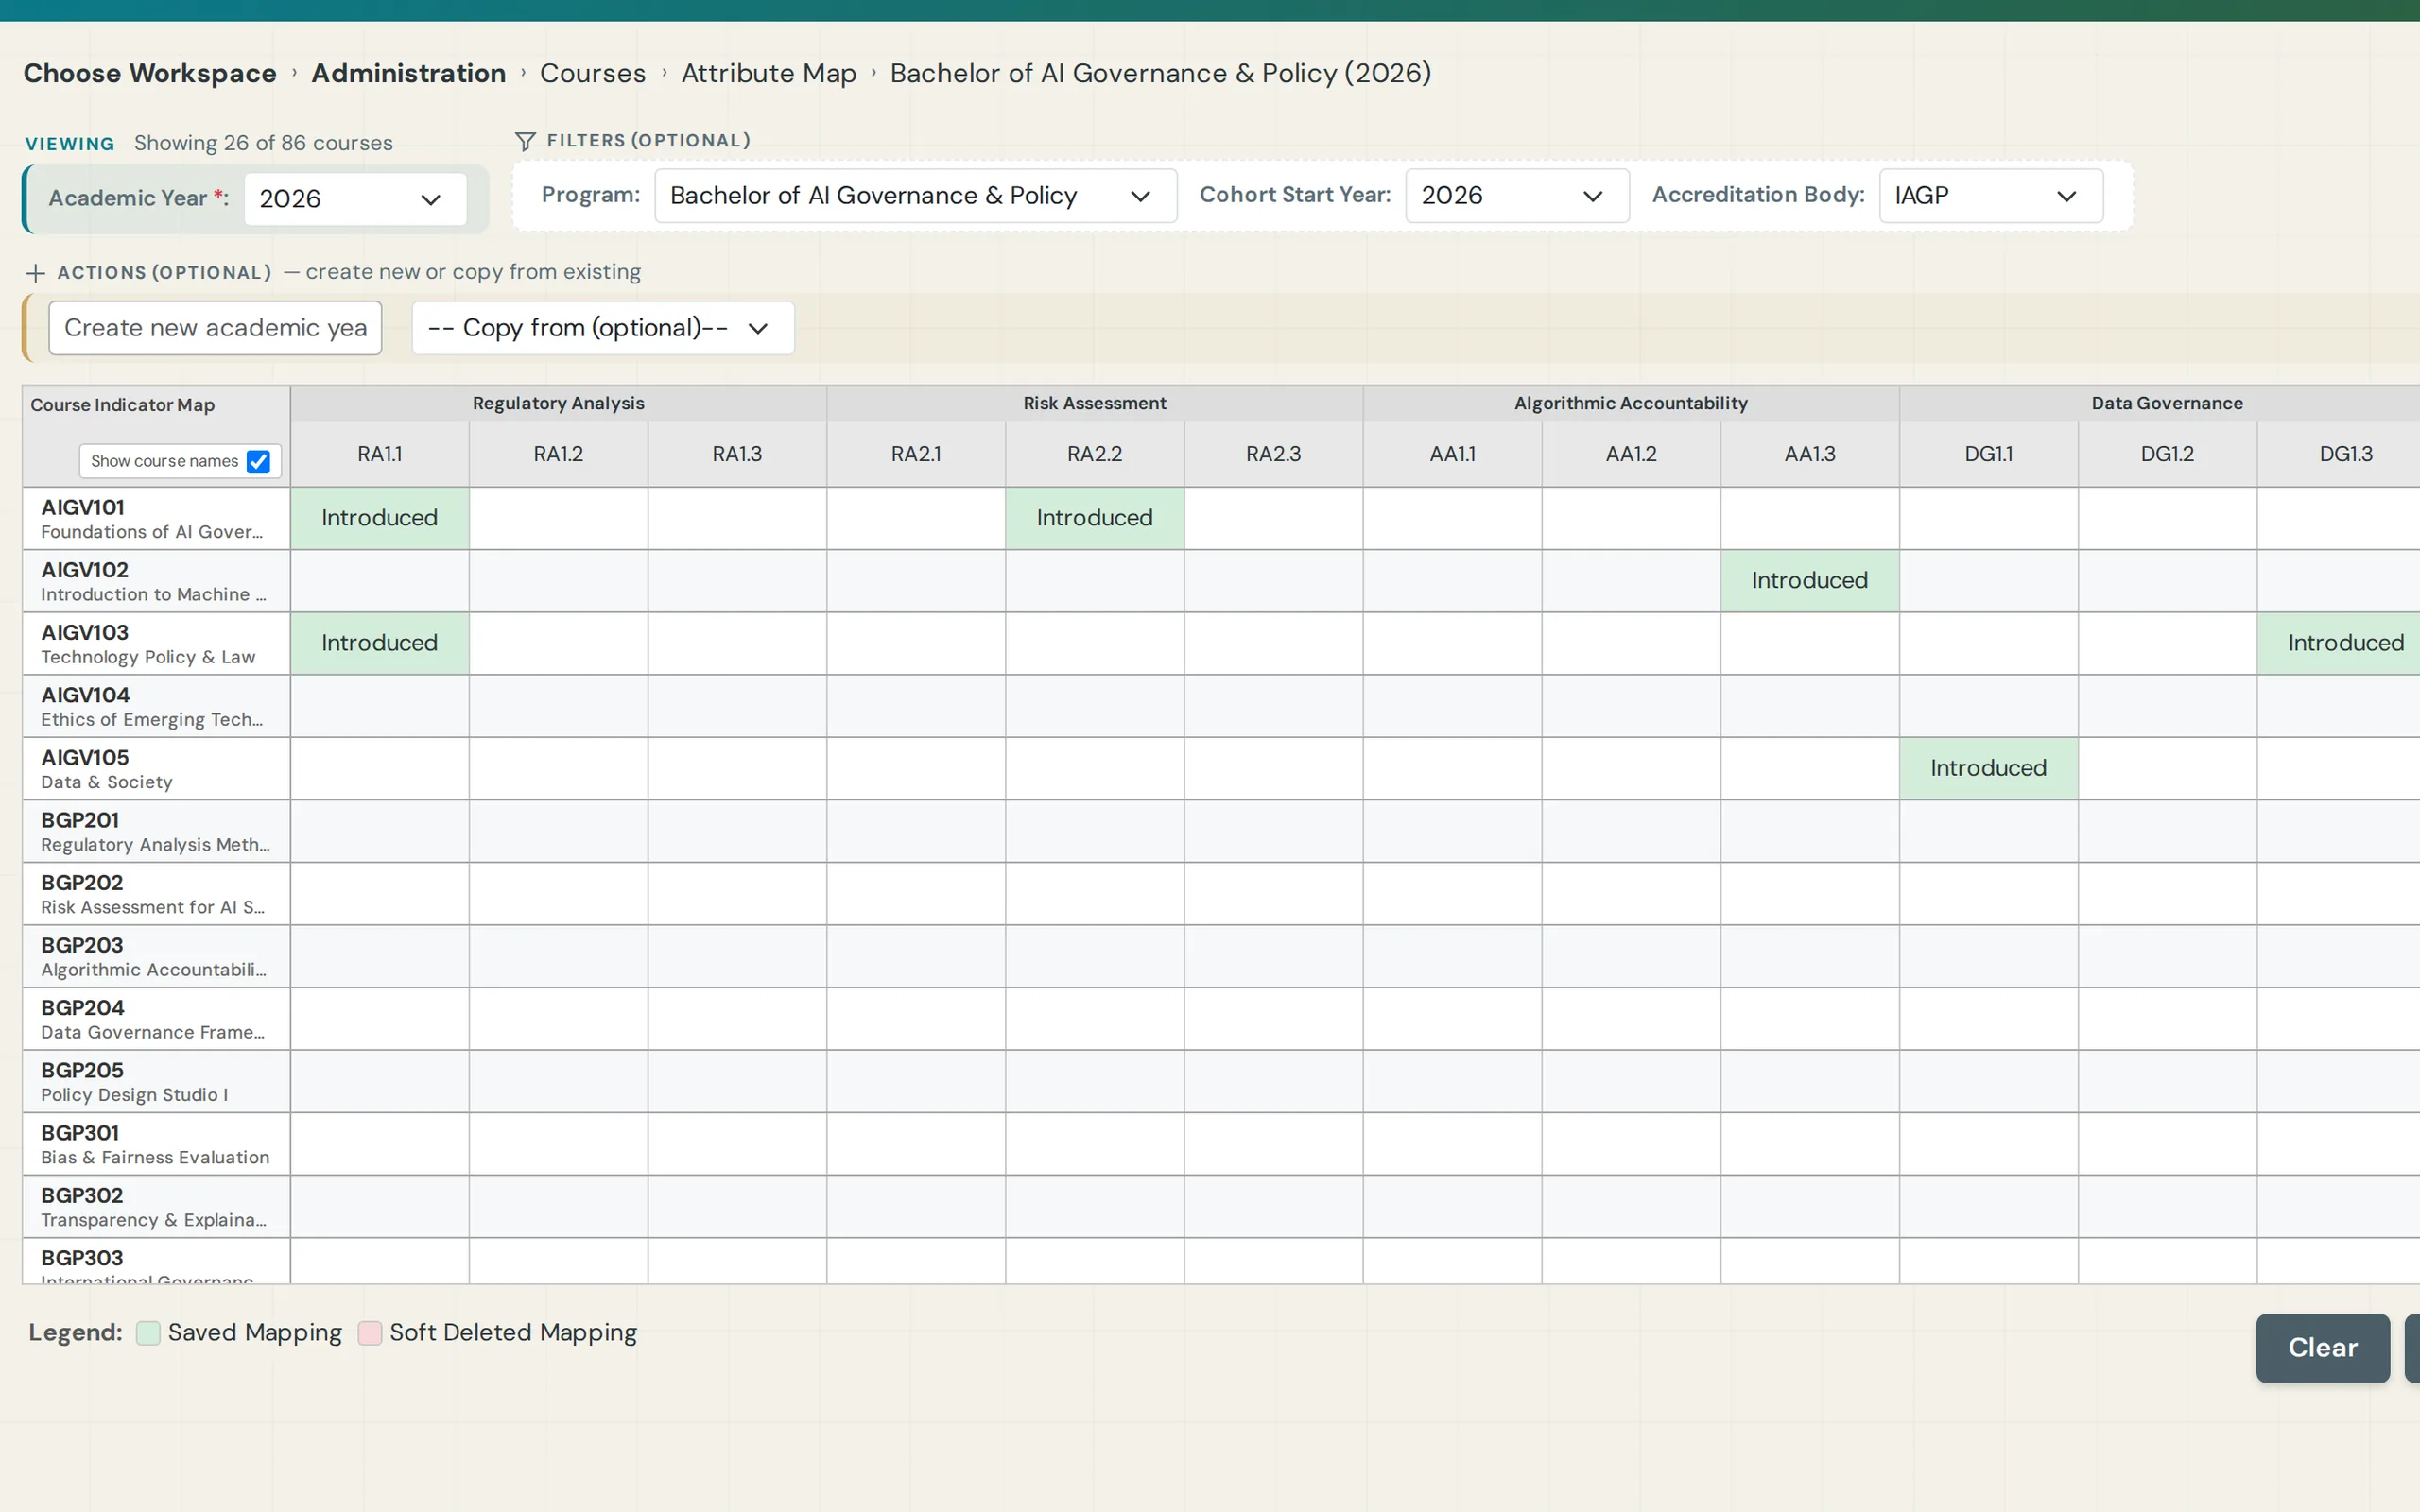Select the BGP204 course row

pos(156,1019)
